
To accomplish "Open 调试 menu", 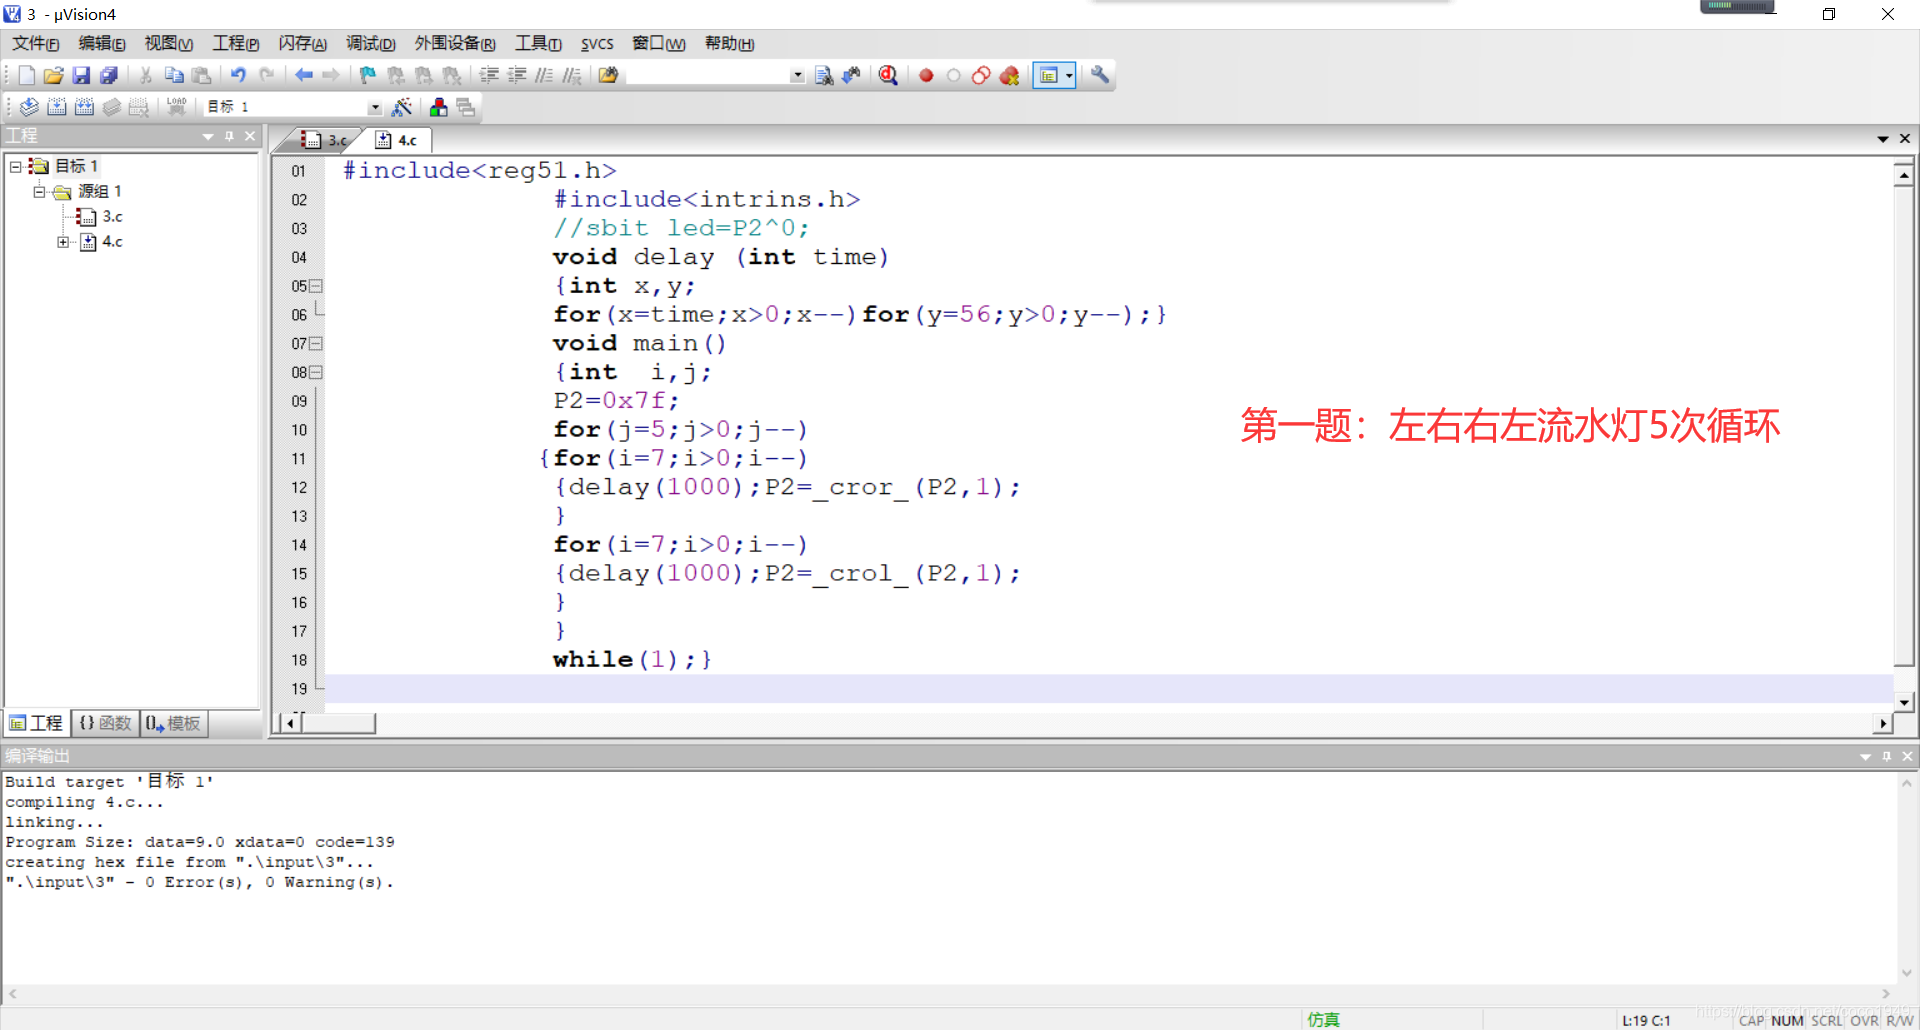I will coord(370,43).
